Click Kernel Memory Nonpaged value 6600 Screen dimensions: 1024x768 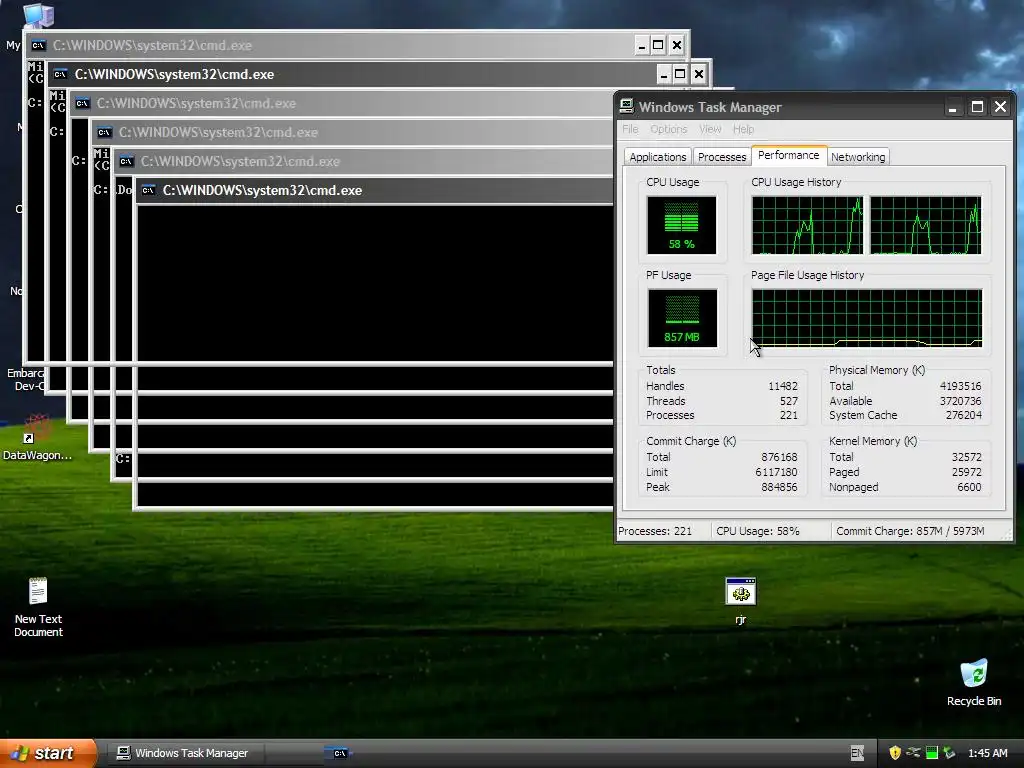(969, 487)
